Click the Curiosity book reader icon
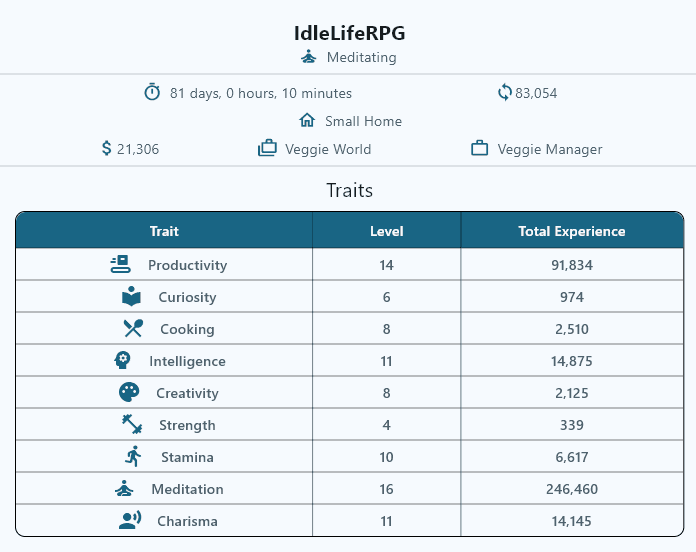696x552 pixels. pyautogui.click(x=131, y=296)
